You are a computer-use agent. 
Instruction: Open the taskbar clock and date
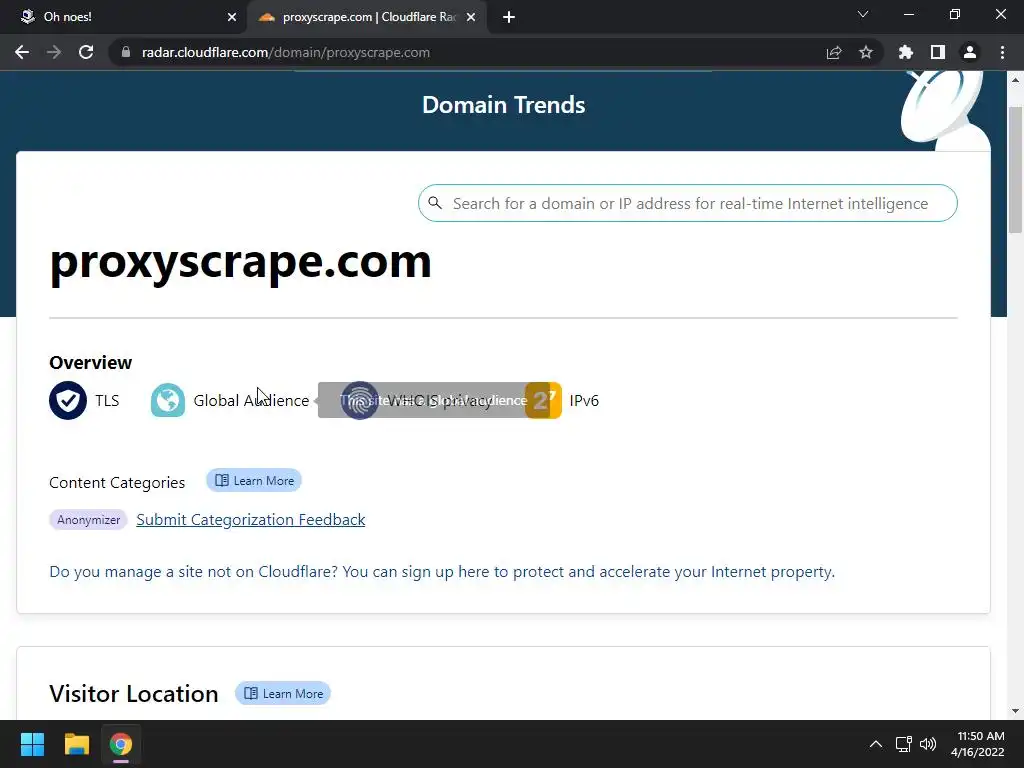(x=978, y=744)
